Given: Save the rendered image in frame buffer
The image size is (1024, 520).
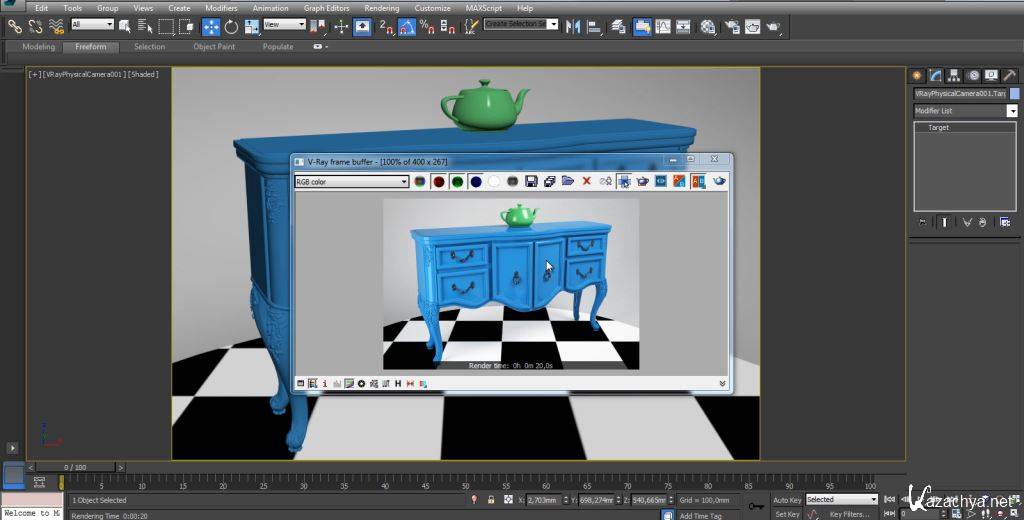Looking at the screenshot, I should 531,181.
